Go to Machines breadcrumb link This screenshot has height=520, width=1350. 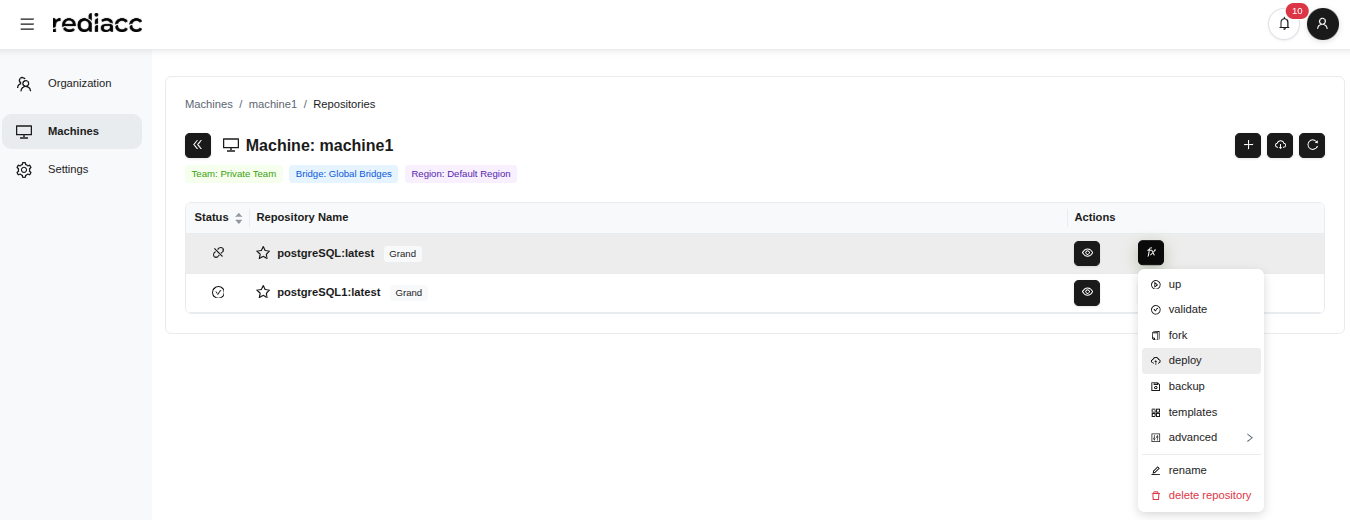pyautogui.click(x=208, y=104)
